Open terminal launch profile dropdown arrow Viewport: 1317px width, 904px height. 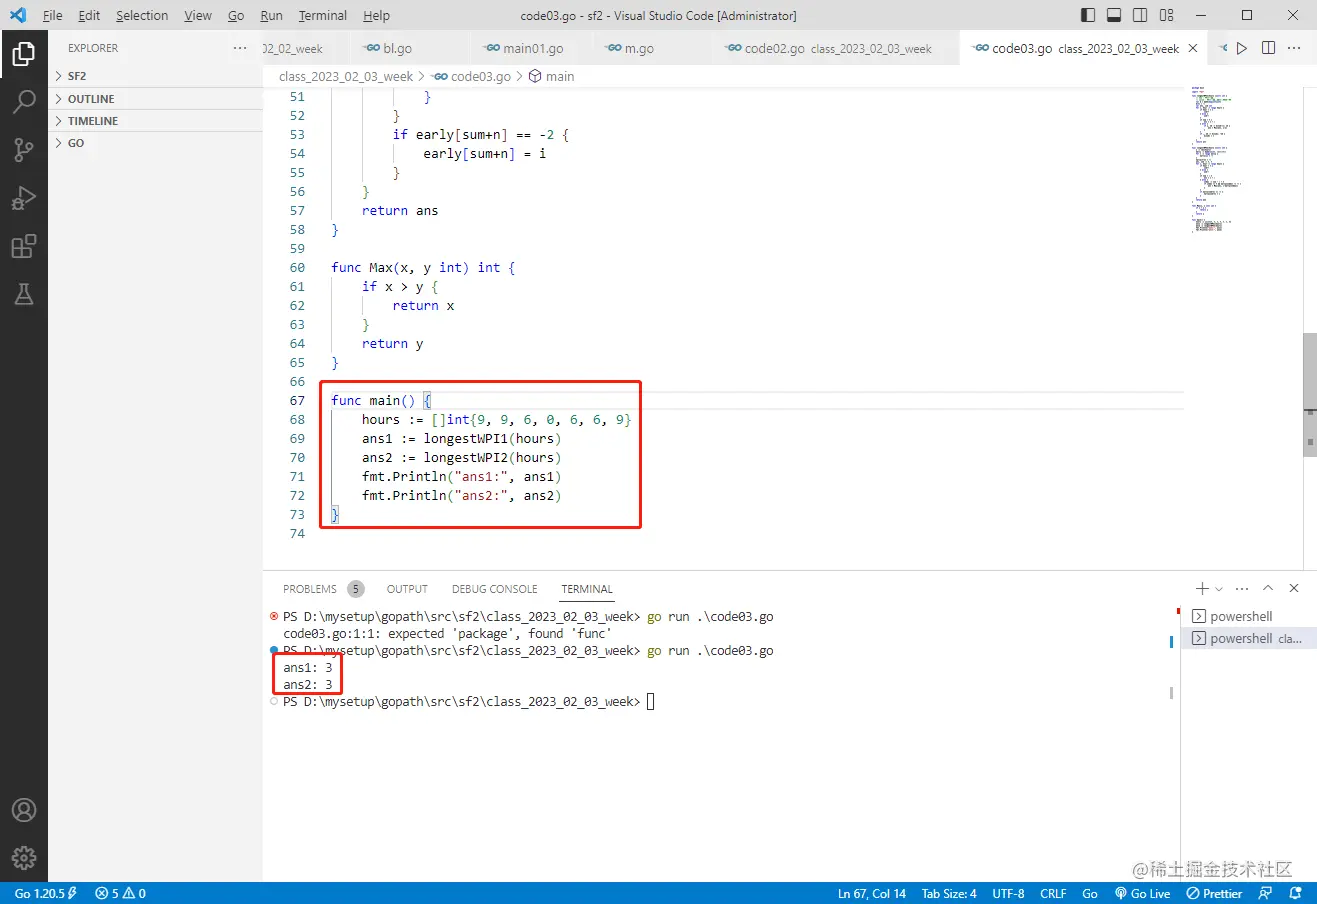click(x=1219, y=589)
